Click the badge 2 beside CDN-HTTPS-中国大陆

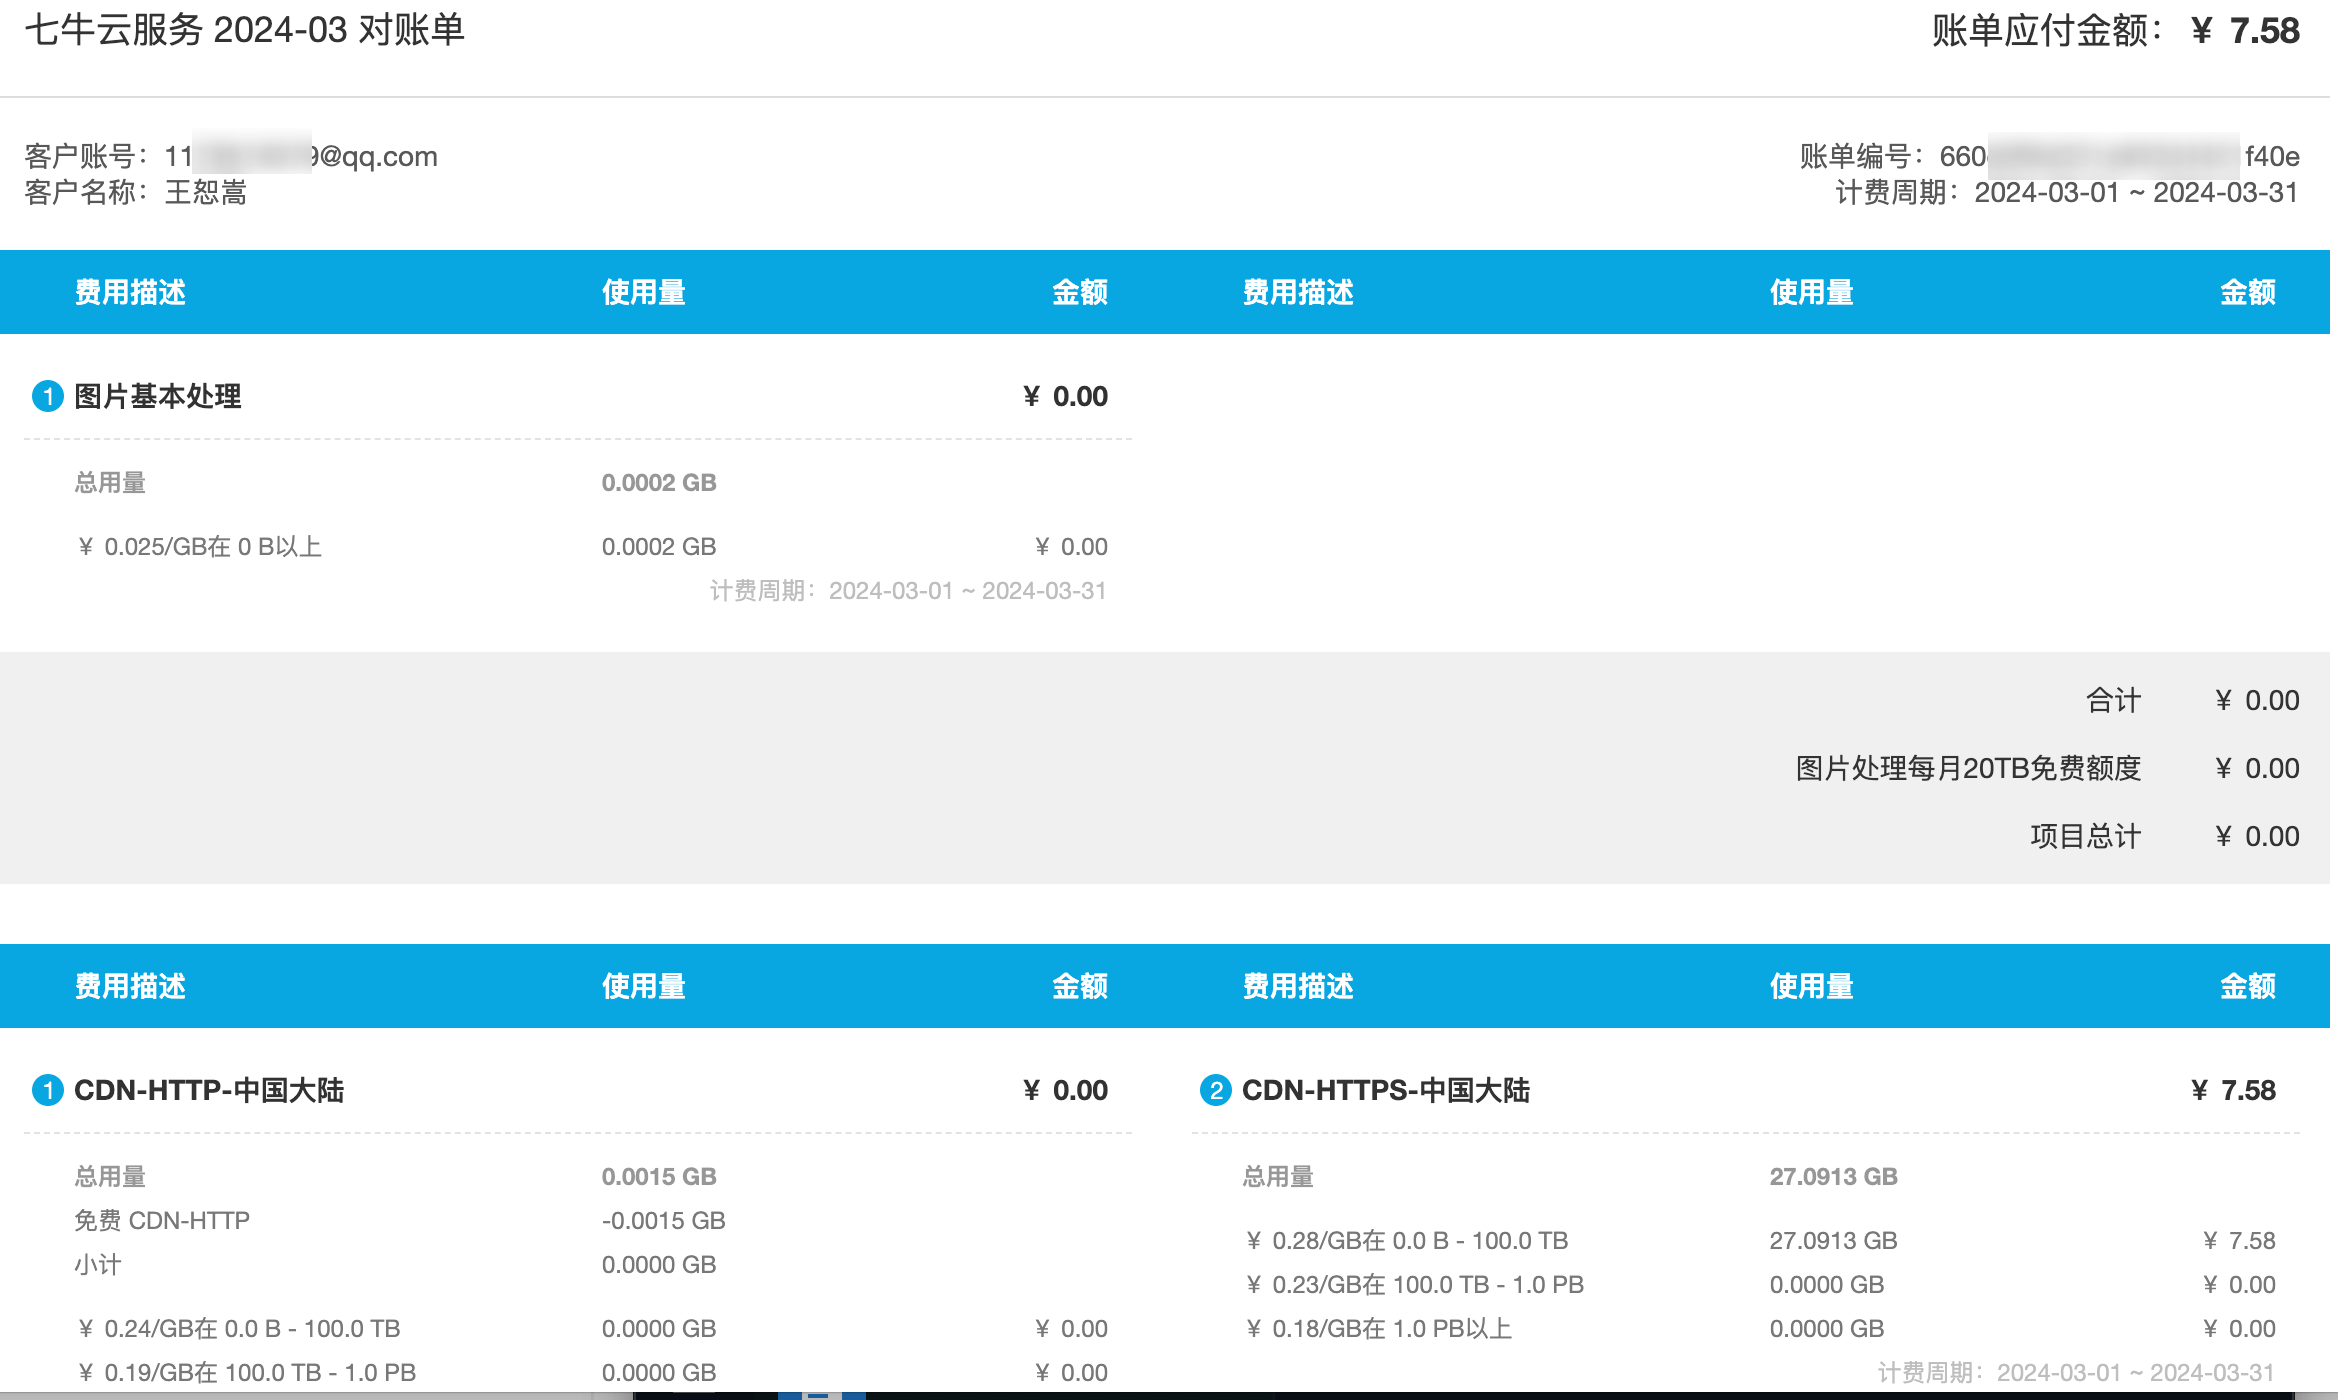(x=1216, y=1090)
